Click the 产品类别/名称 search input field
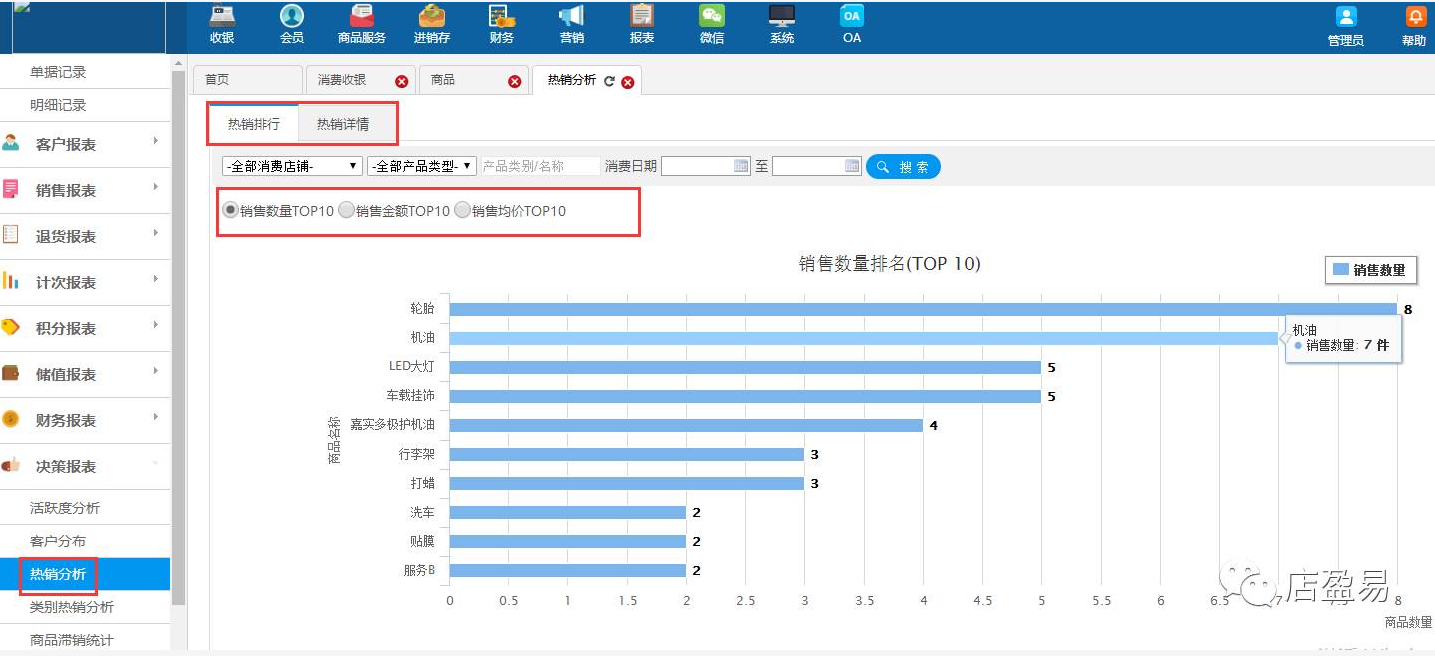 (x=540, y=166)
